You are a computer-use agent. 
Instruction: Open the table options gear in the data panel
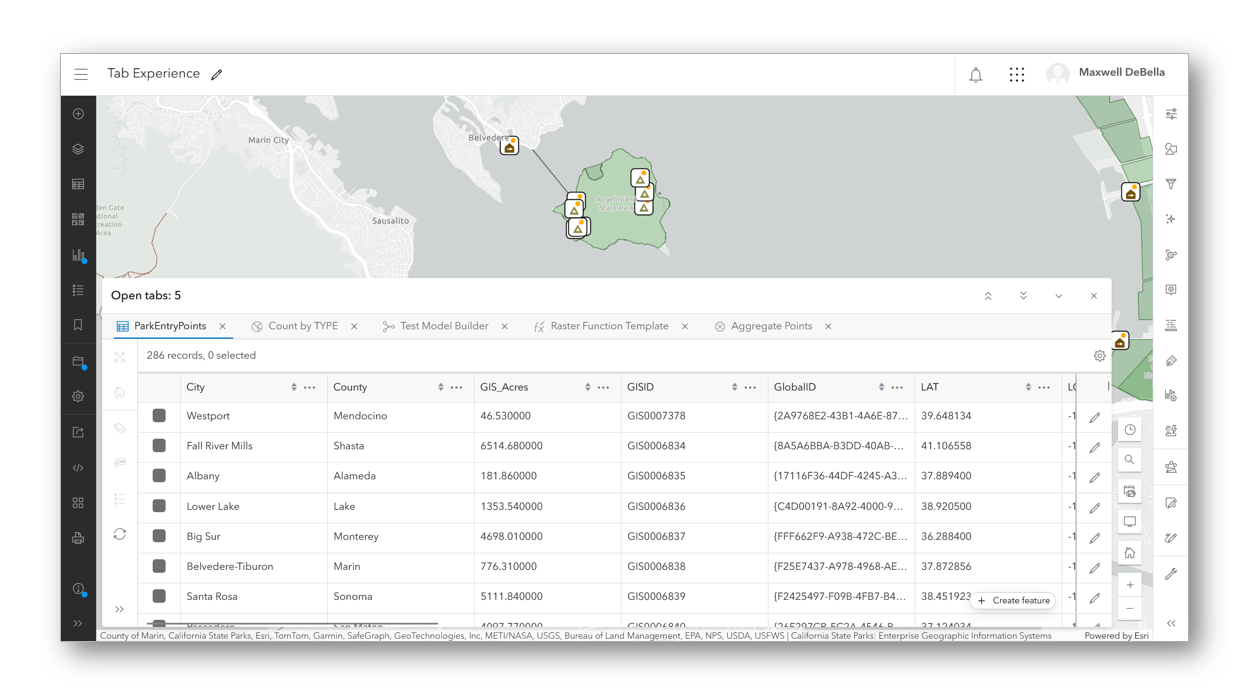(1099, 355)
